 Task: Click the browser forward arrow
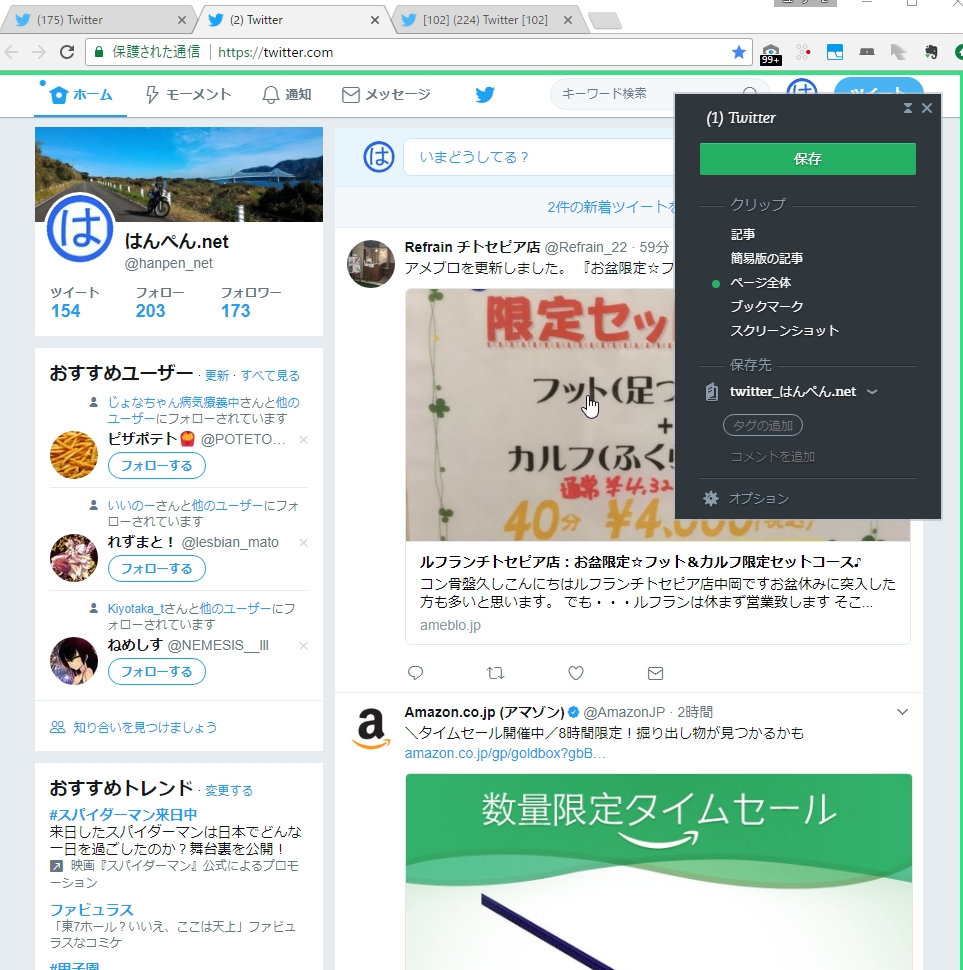coord(39,52)
